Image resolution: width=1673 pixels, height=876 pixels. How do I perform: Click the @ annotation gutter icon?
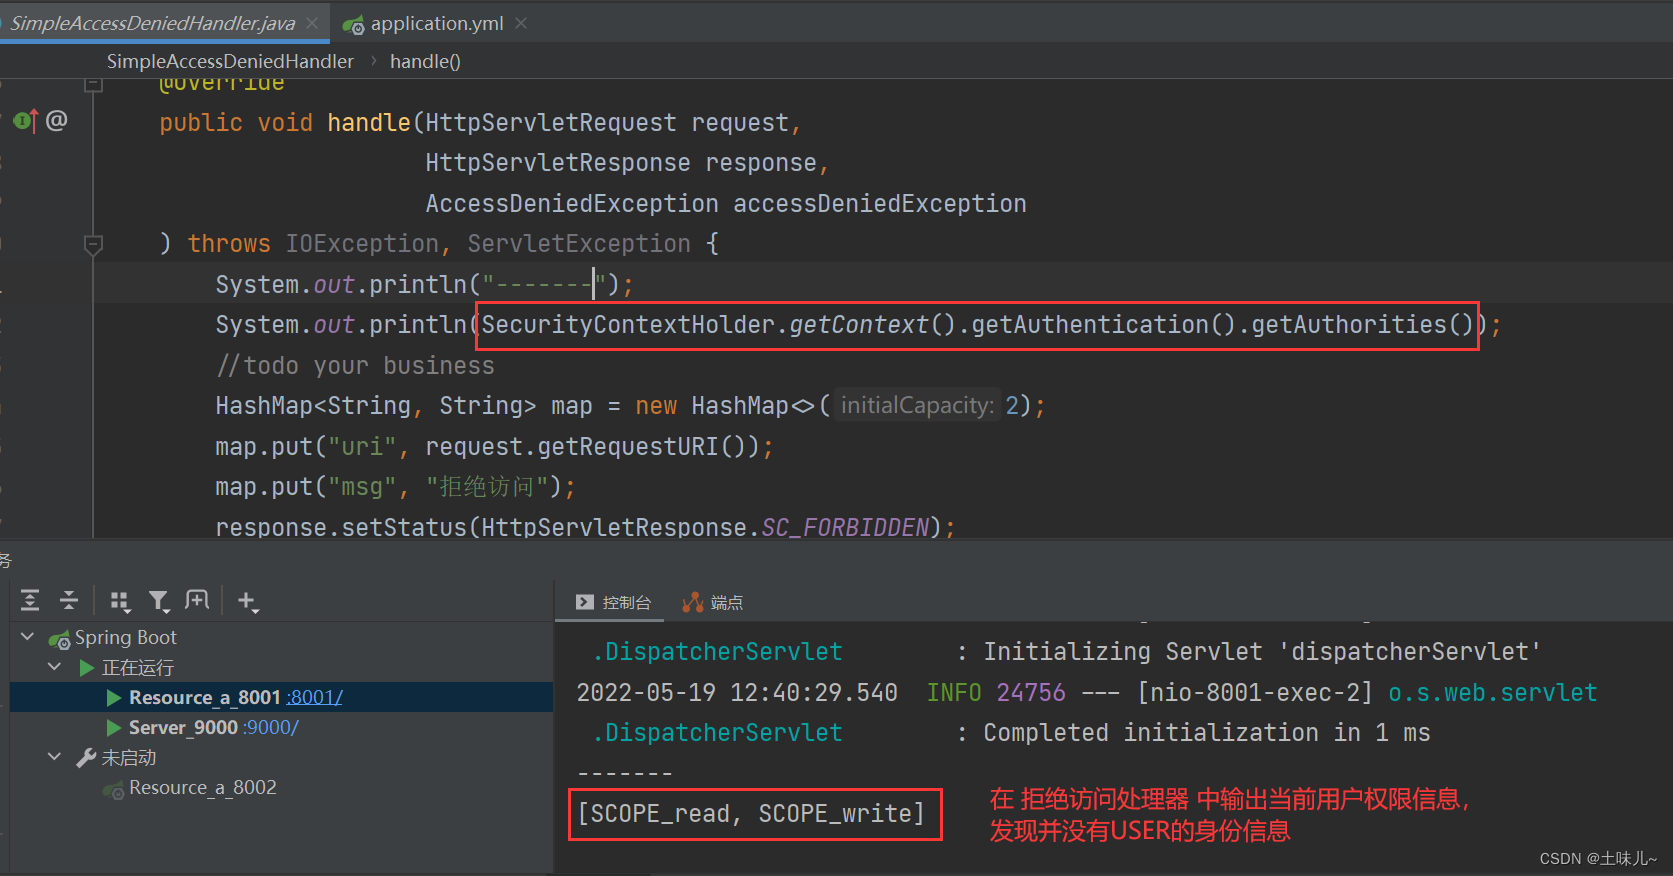pyautogui.click(x=56, y=120)
